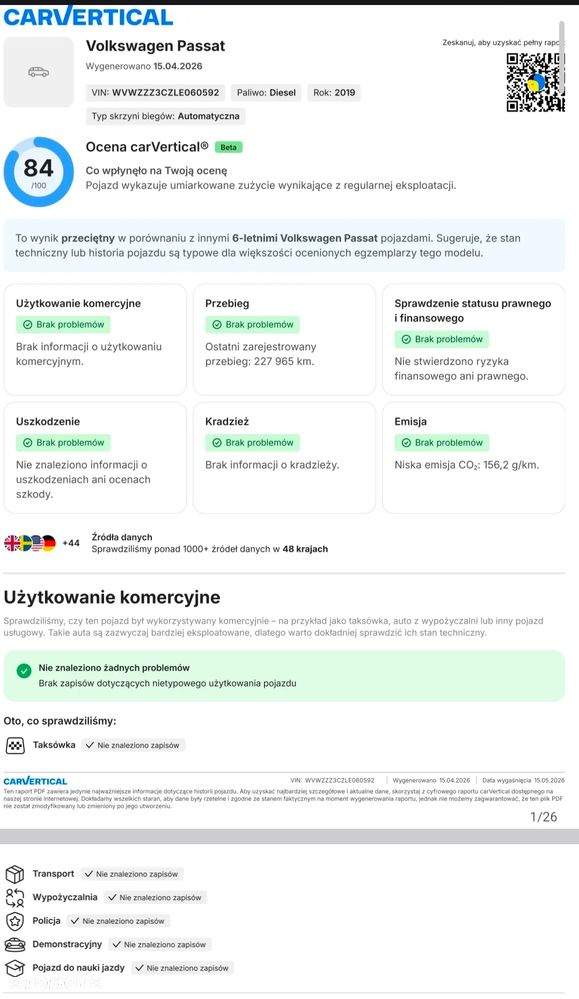Select the Beta badge next to Ocena carVertical
The image size is (579, 999).
click(229, 147)
